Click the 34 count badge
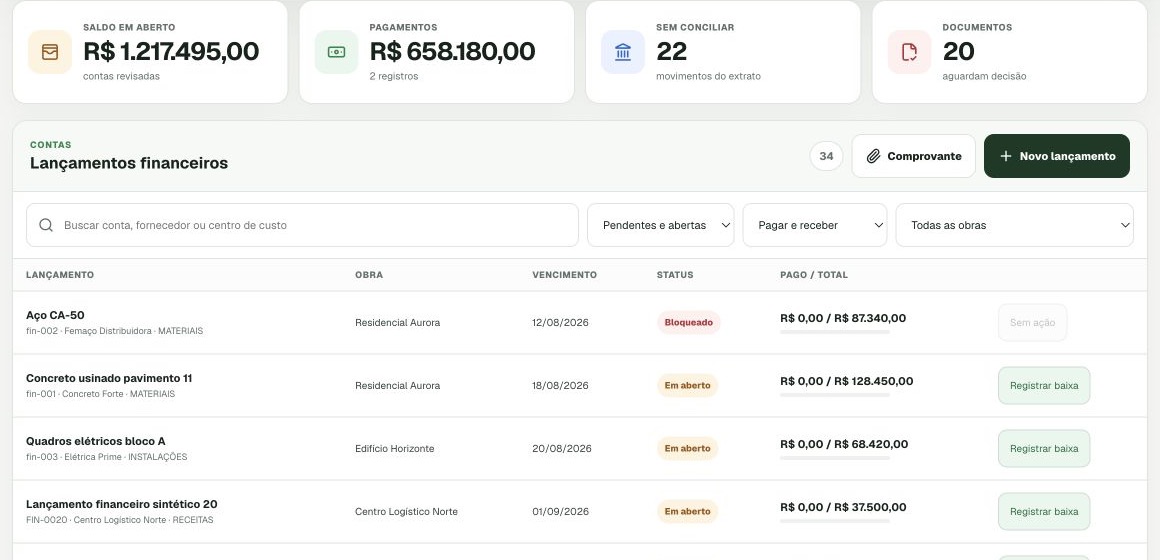 (826, 156)
